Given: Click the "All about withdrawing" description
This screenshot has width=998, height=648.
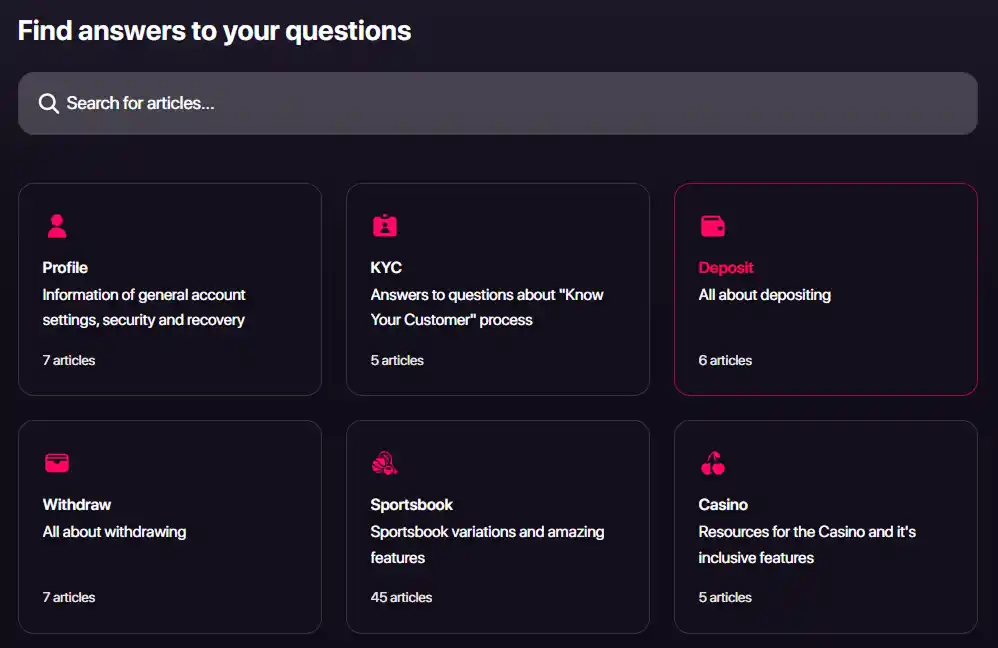Looking at the screenshot, I should 115,532.
